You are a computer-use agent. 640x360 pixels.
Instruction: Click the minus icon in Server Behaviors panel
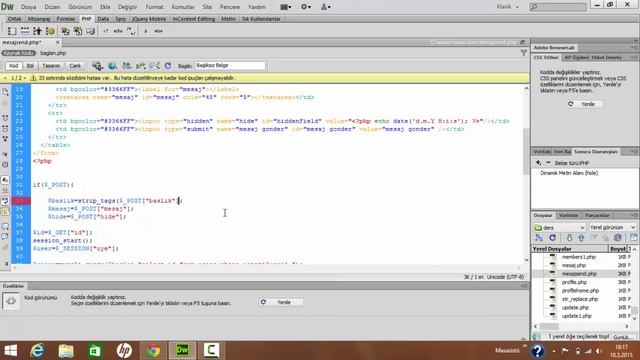(548, 163)
